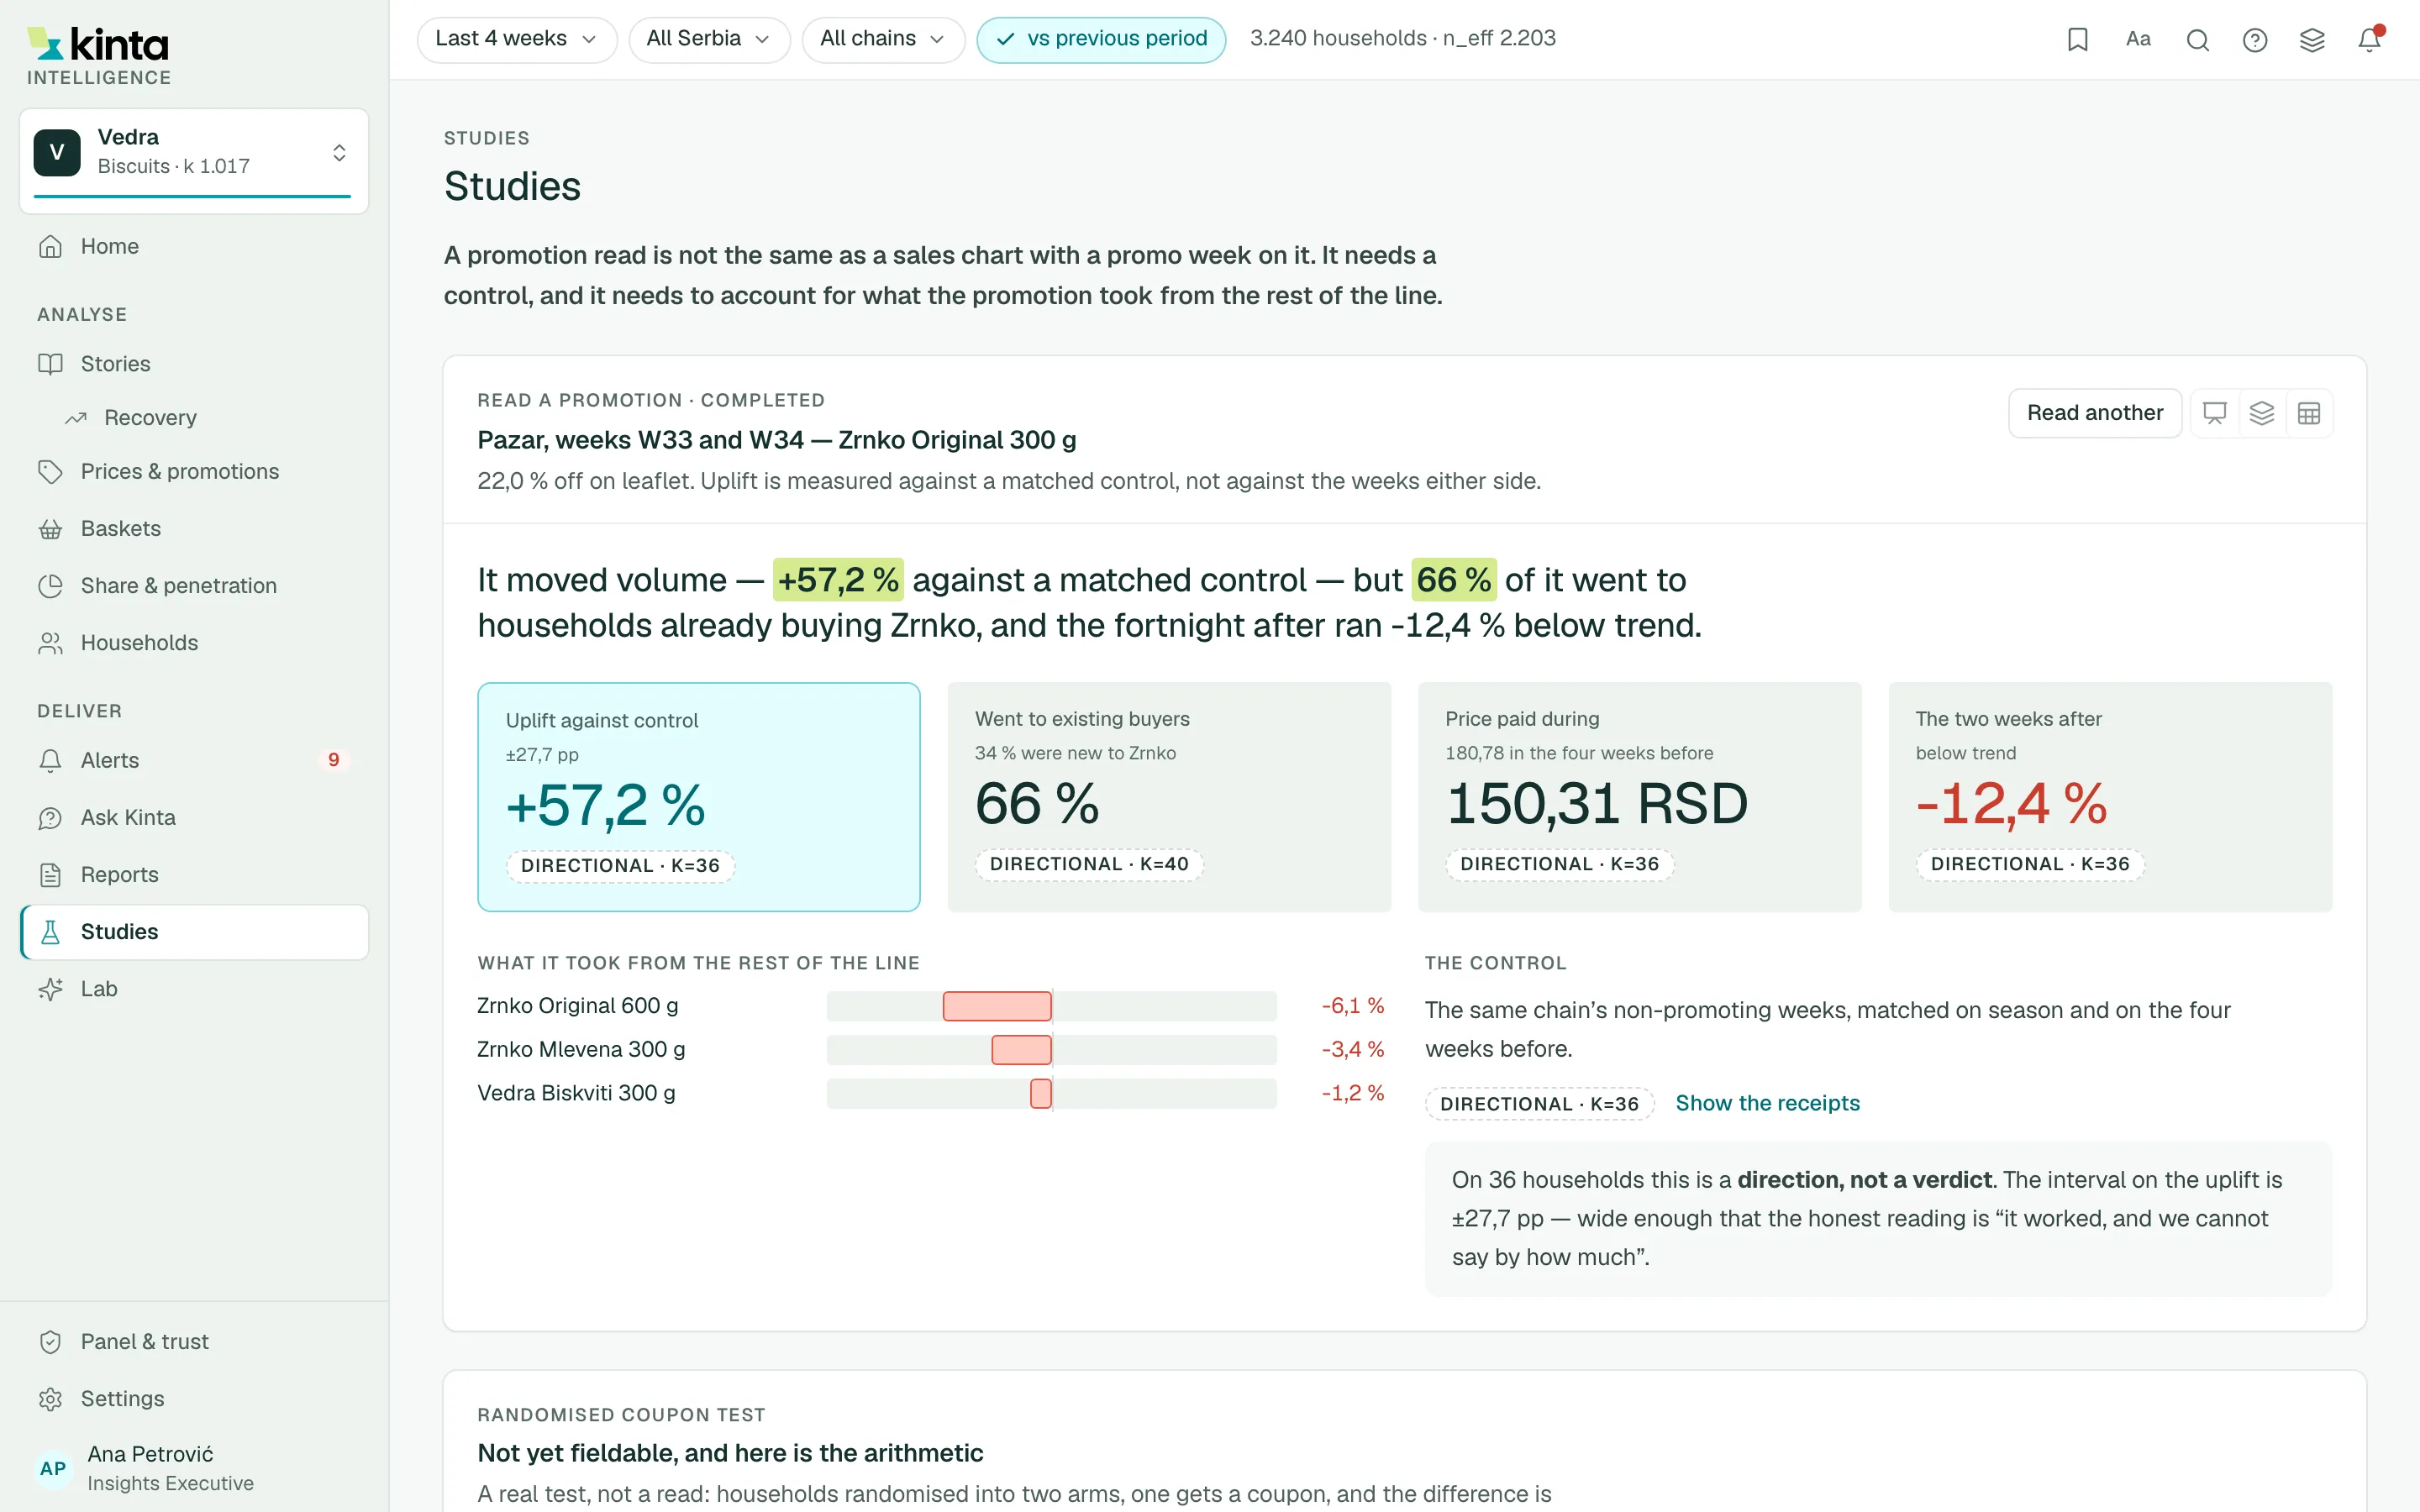Navigate to Share & penetration
Viewport: 2420px width, 1512px height.
[194, 586]
